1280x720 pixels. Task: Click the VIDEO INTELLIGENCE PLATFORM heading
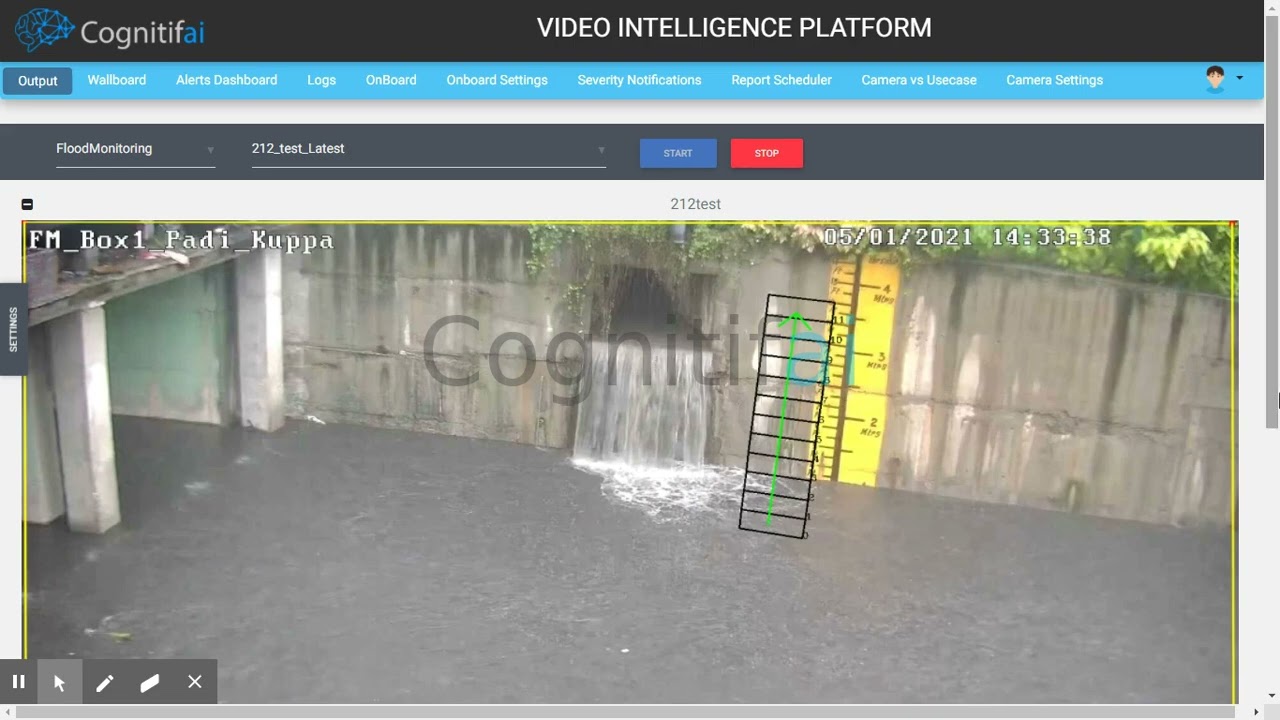[734, 28]
